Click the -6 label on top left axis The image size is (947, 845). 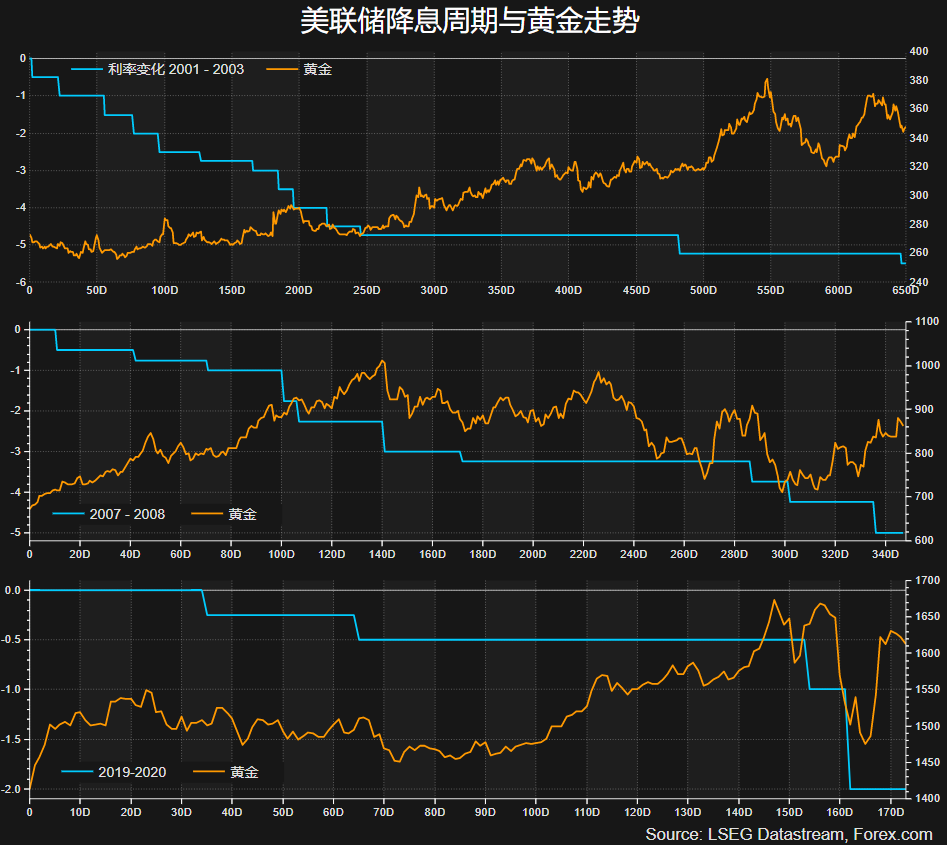point(17,283)
